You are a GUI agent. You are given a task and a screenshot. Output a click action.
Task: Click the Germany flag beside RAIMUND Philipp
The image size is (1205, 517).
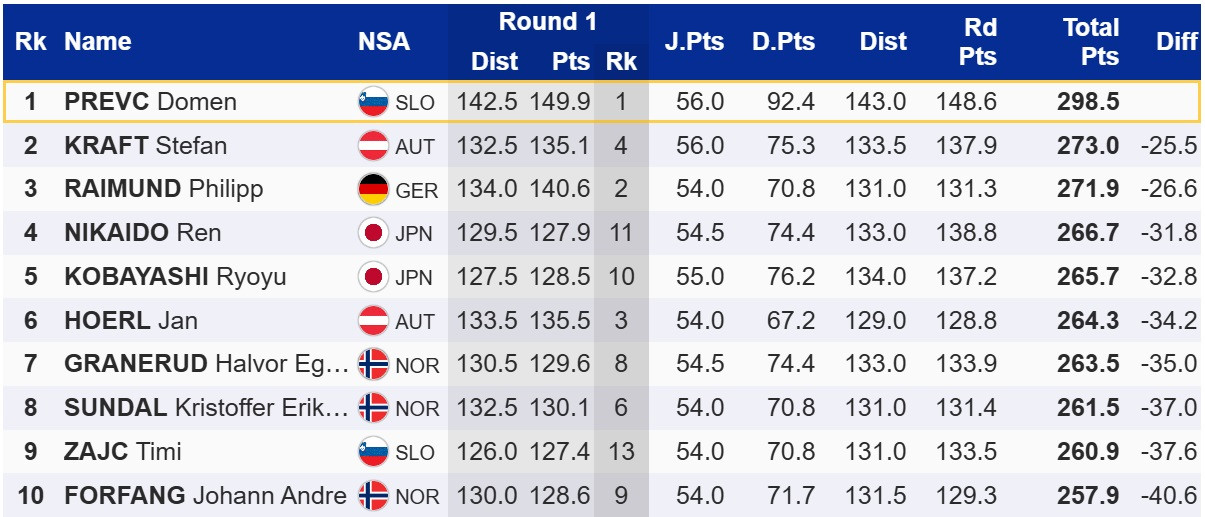[x=373, y=189]
